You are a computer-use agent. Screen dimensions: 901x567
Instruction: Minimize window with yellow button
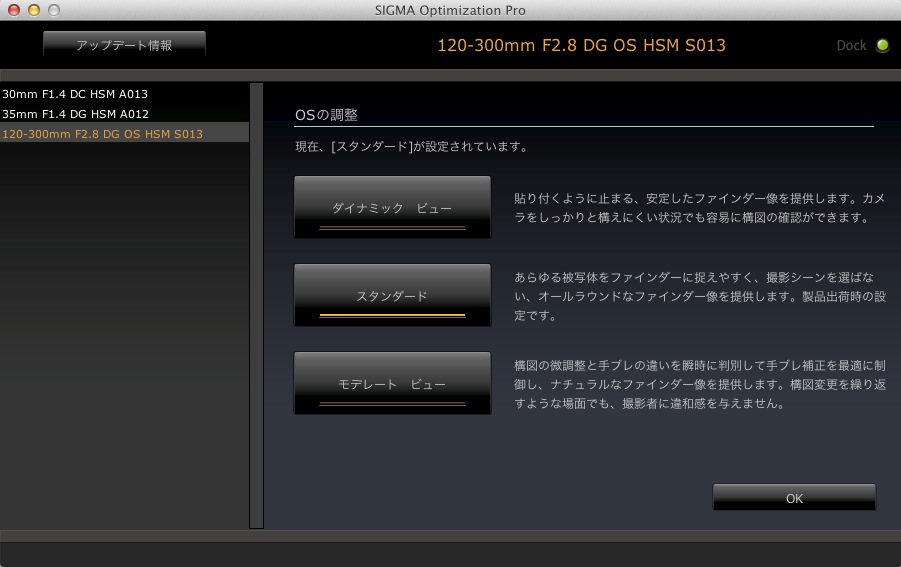pos(34,10)
